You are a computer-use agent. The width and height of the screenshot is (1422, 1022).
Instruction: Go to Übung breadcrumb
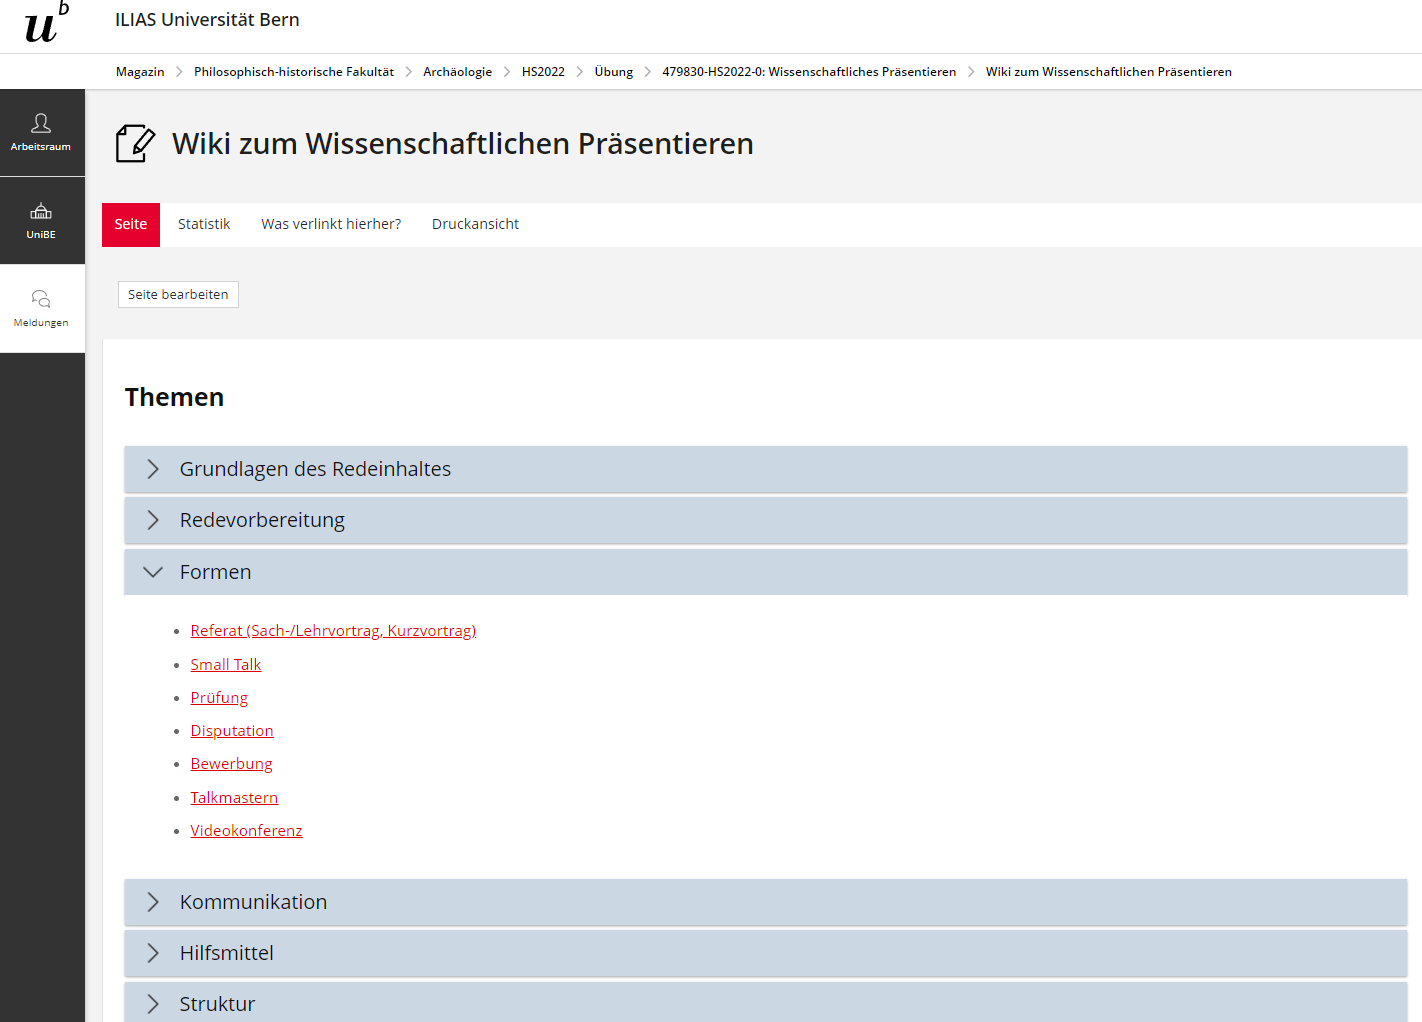click(x=613, y=72)
